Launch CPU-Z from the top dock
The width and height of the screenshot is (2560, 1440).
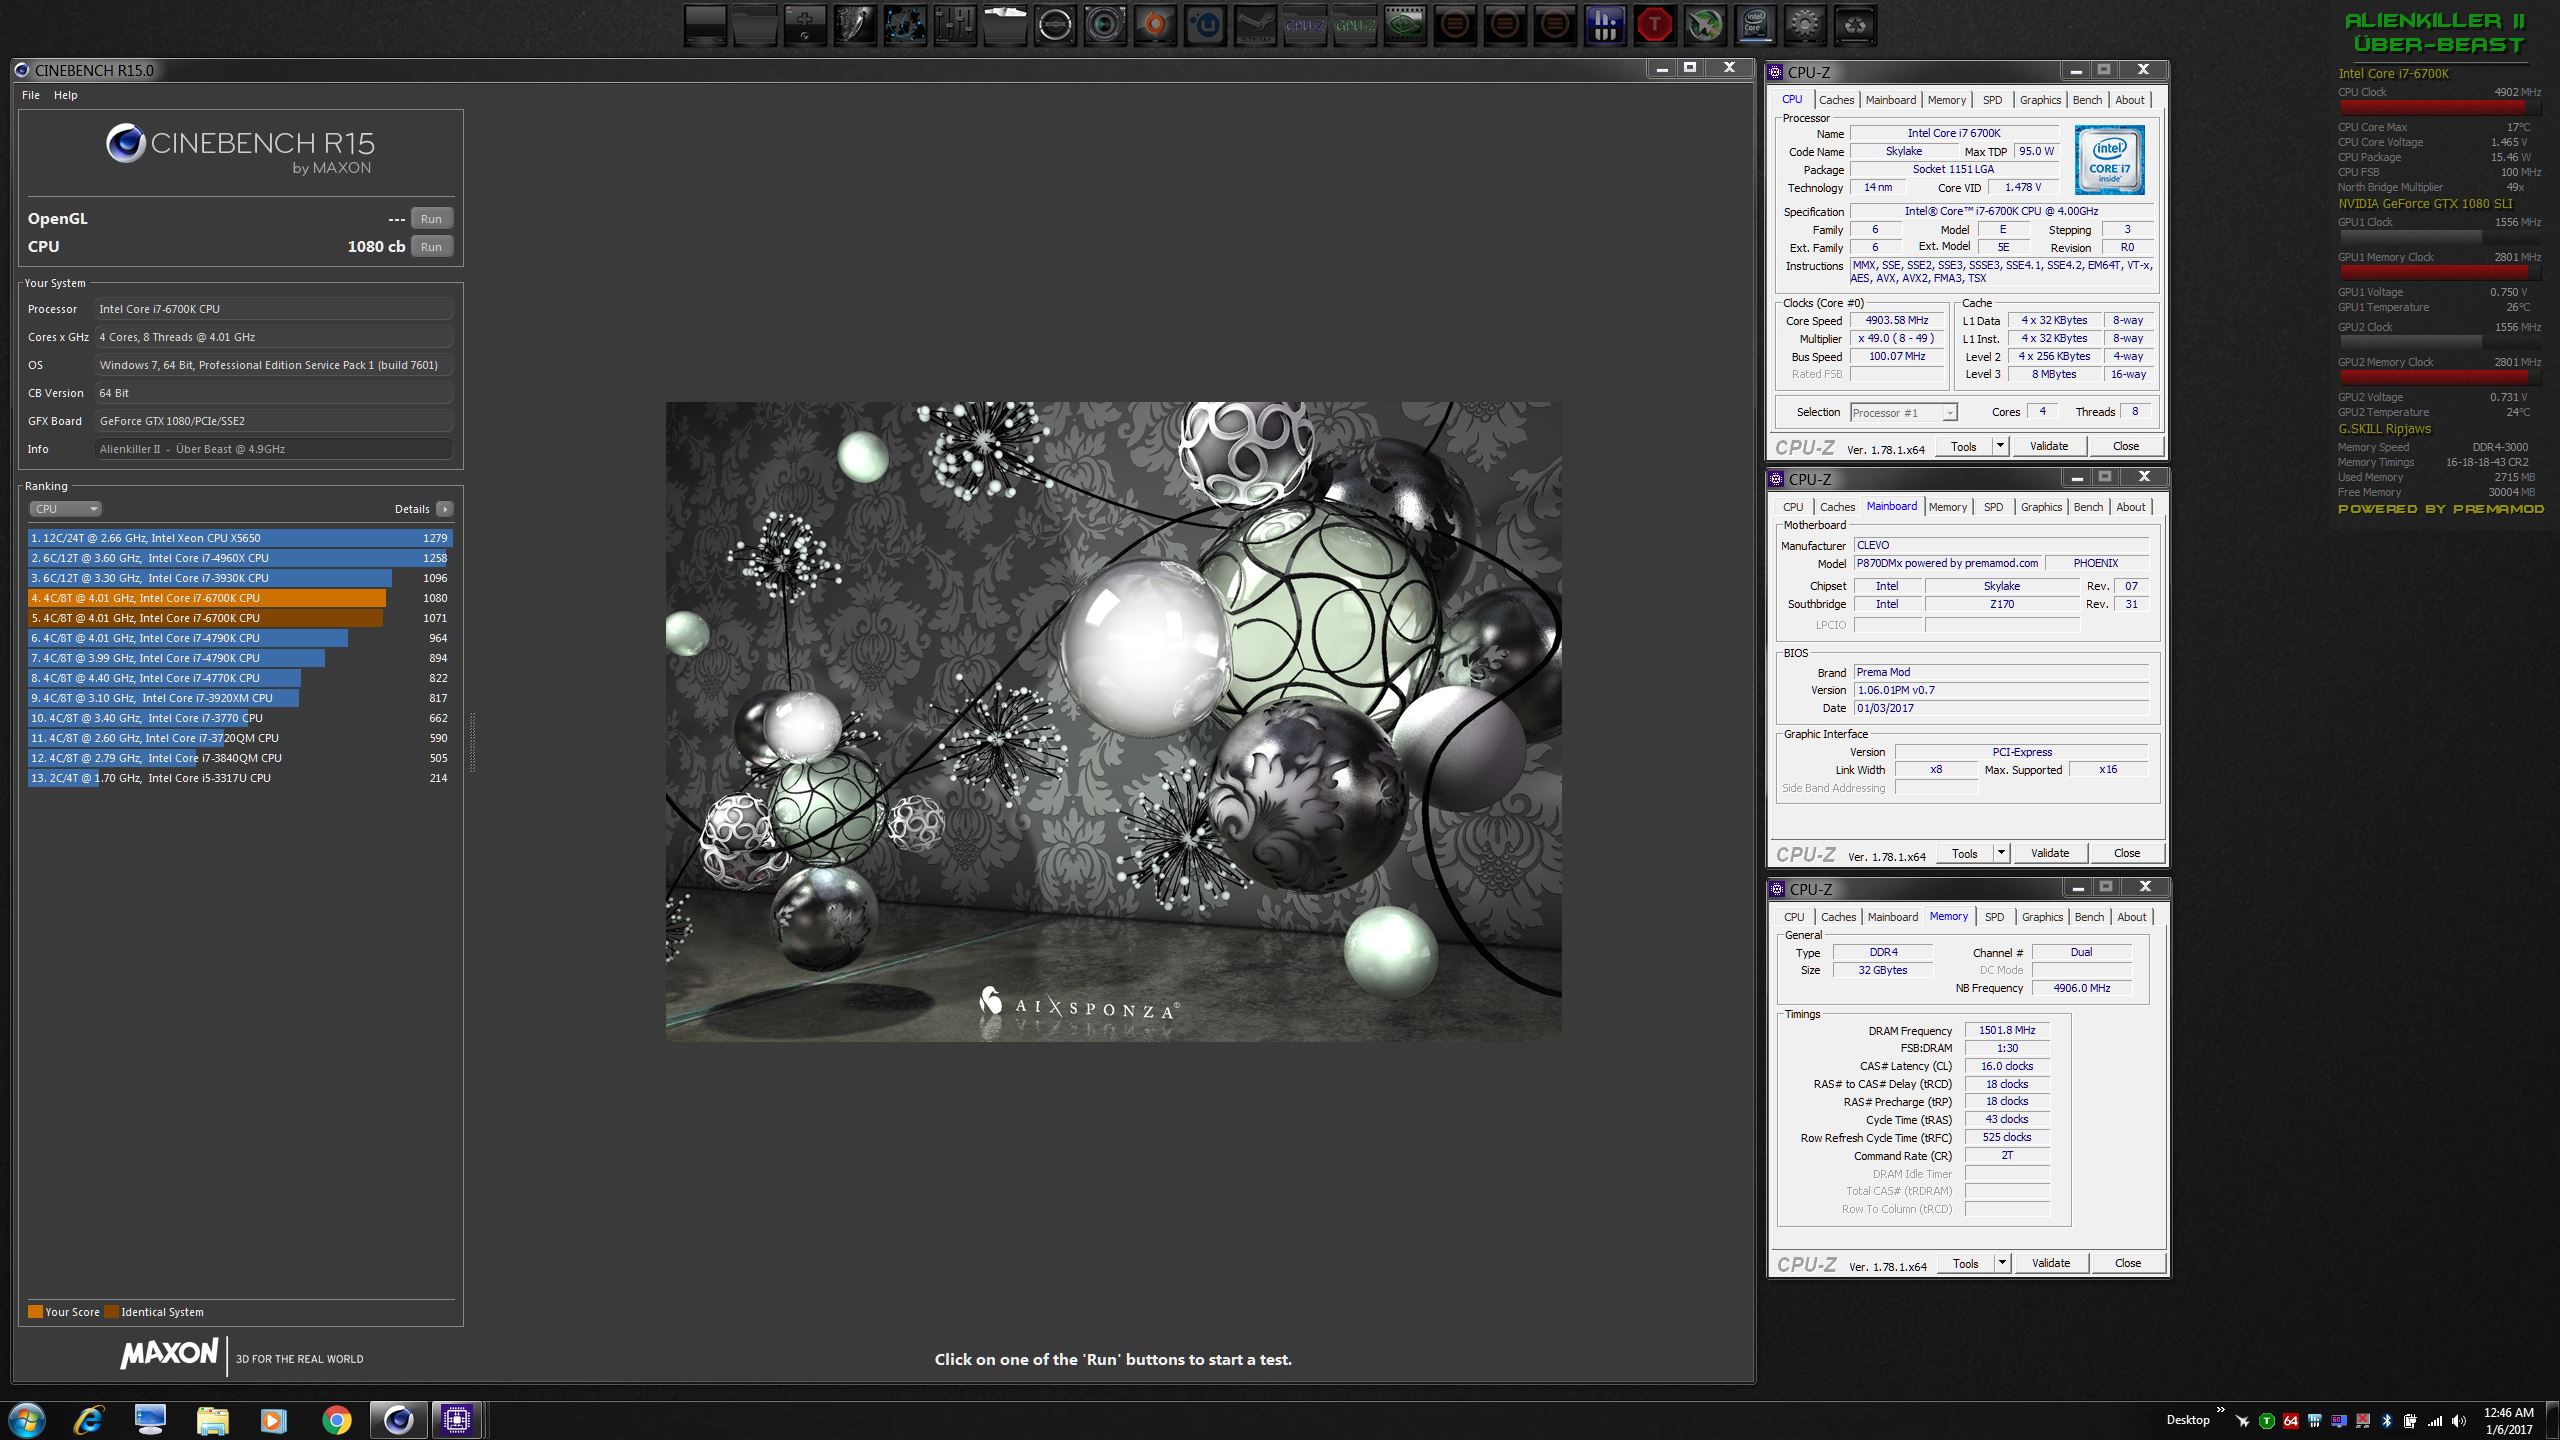[x=1305, y=25]
